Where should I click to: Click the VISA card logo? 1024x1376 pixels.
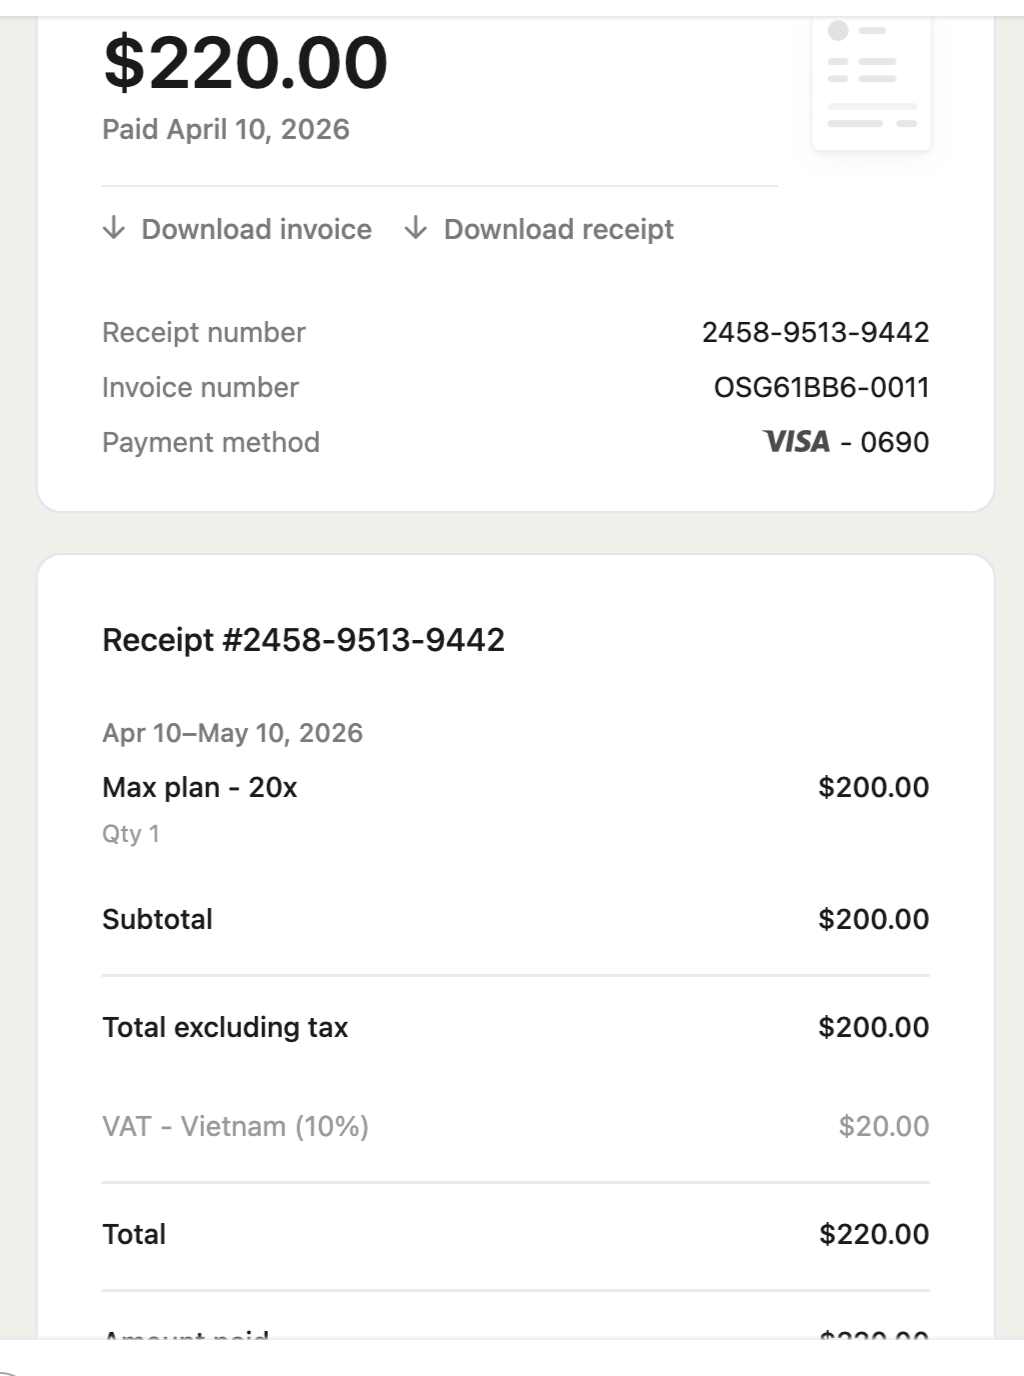[796, 442]
